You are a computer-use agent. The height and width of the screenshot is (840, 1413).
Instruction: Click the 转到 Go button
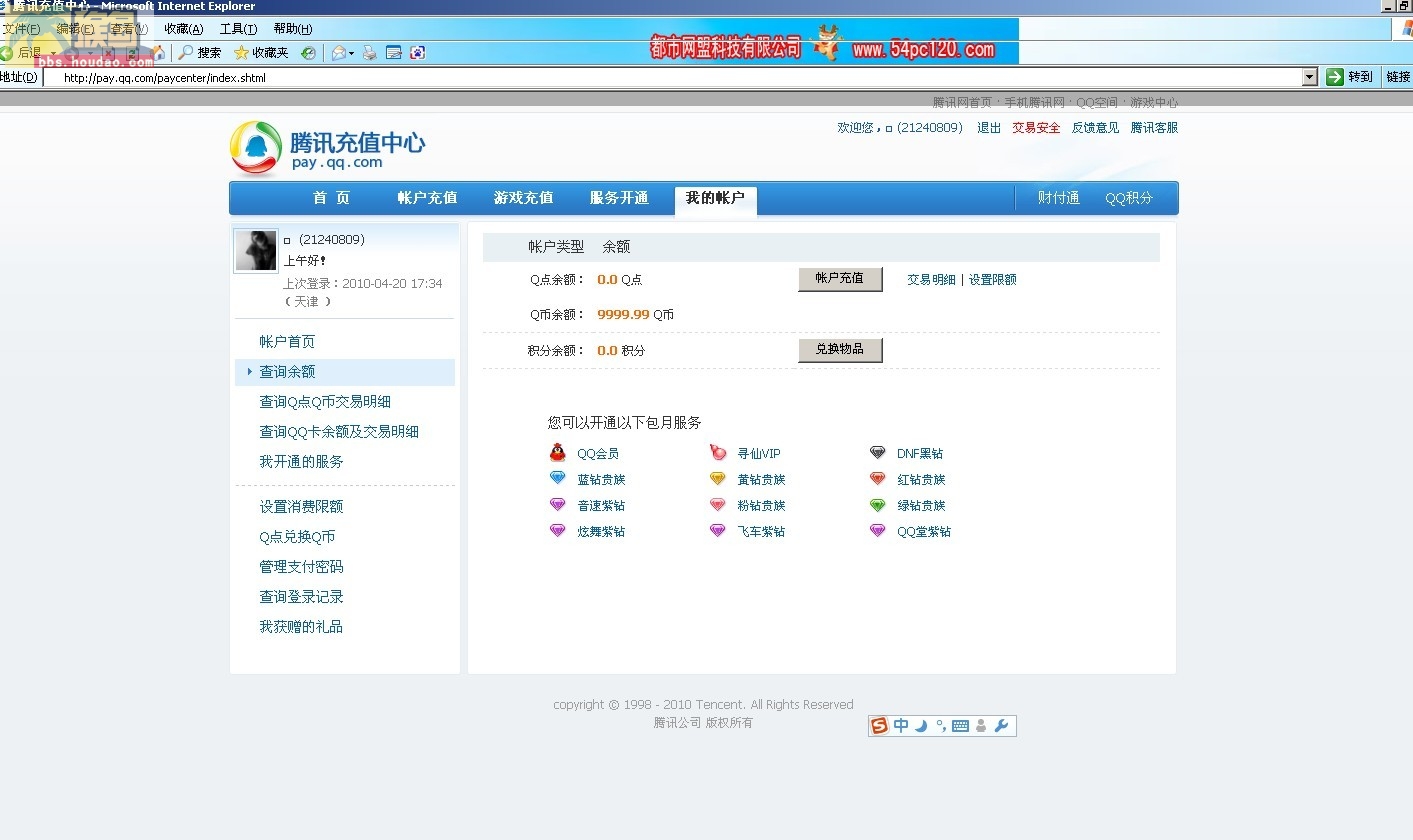(x=1350, y=77)
